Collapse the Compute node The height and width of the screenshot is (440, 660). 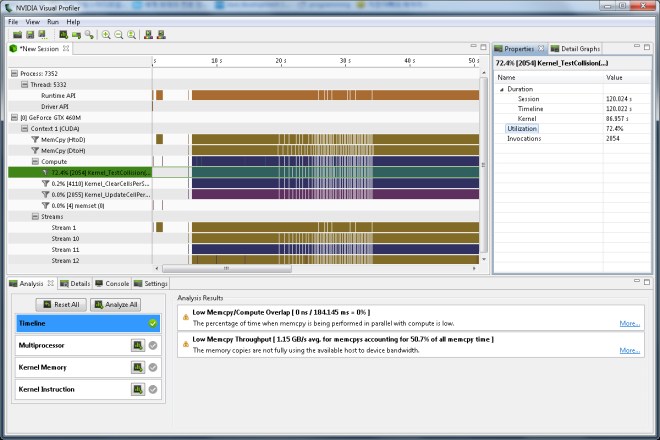(35, 161)
